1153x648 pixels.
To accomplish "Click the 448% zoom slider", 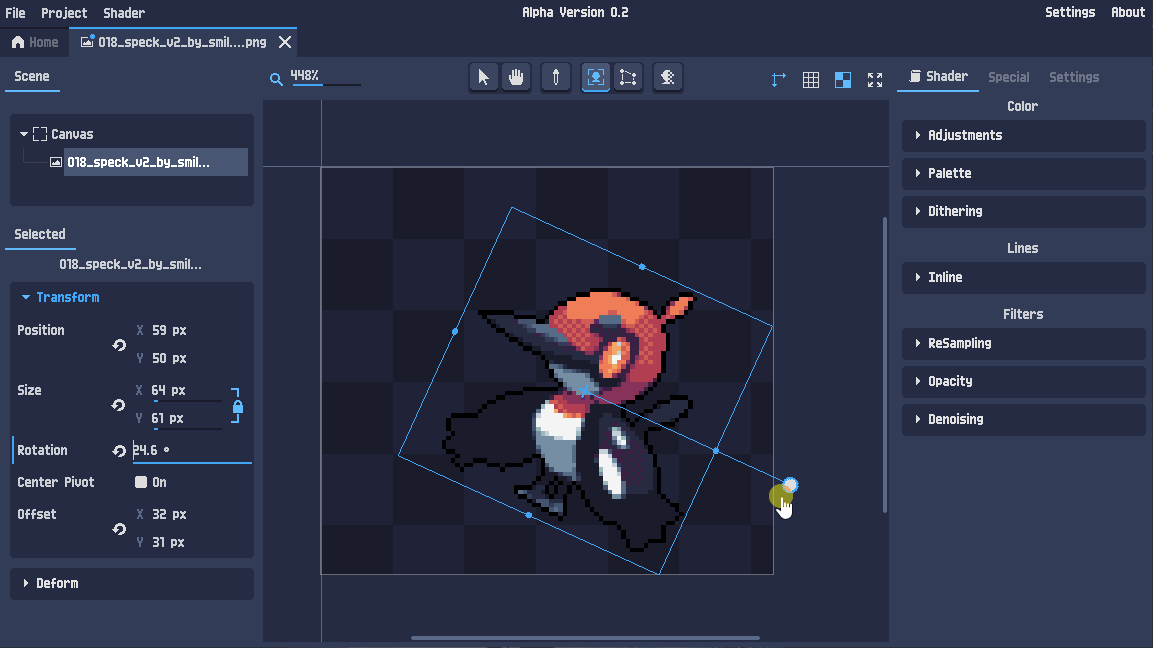I will pyautogui.click(x=326, y=85).
